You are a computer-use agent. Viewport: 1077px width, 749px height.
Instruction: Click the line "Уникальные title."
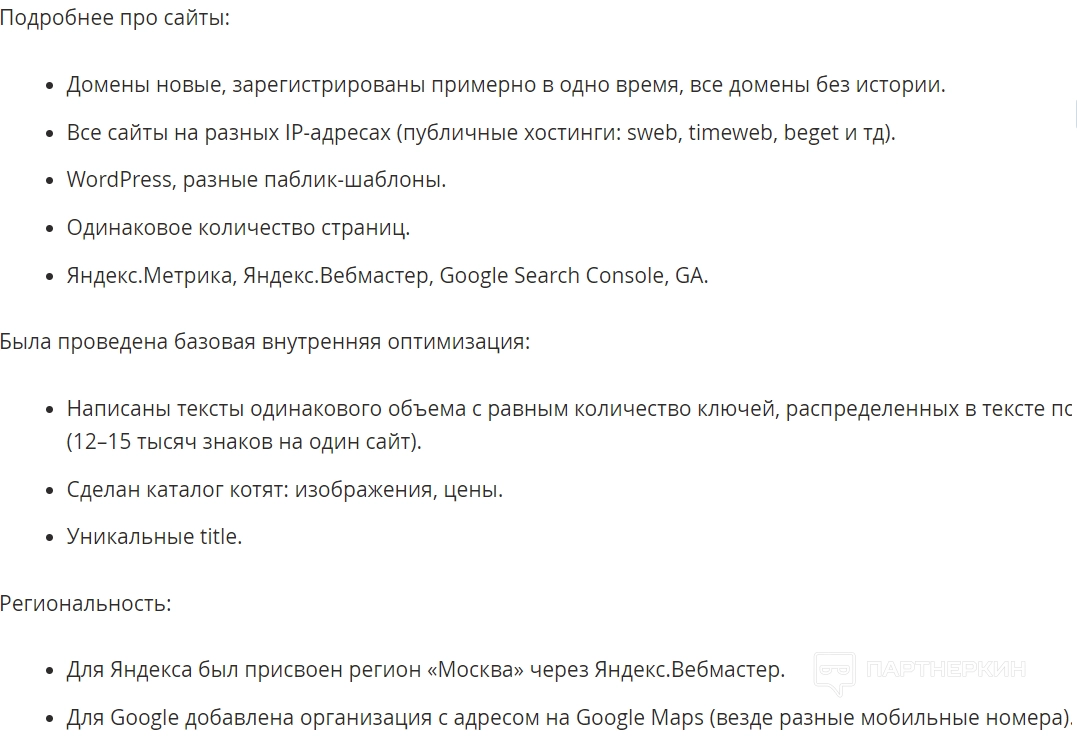(154, 536)
